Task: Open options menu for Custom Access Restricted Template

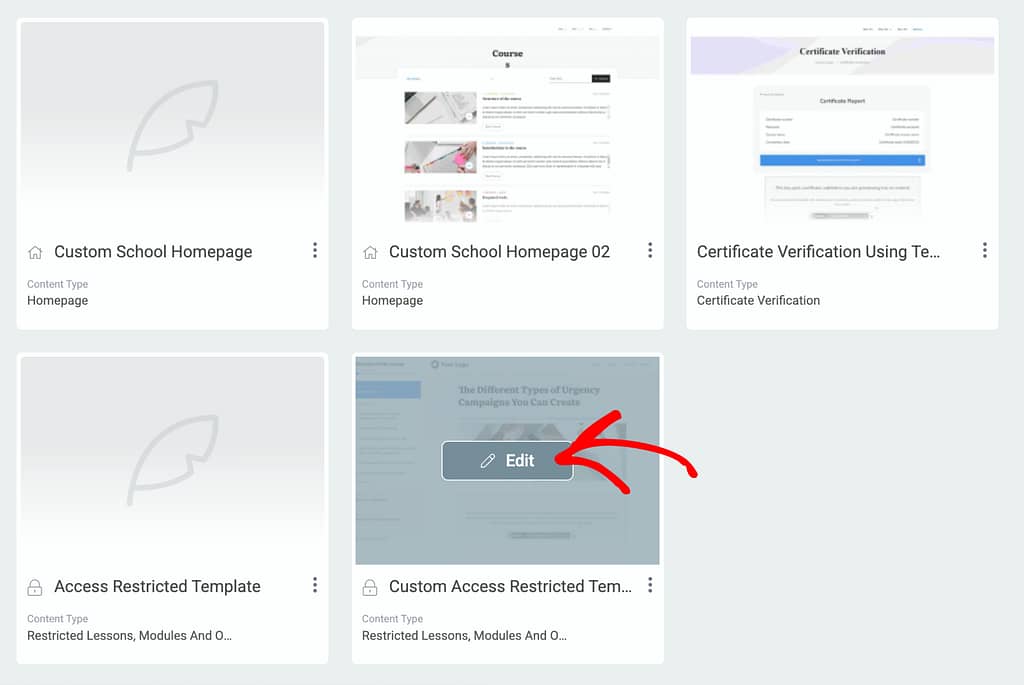Action: [650, 585]
